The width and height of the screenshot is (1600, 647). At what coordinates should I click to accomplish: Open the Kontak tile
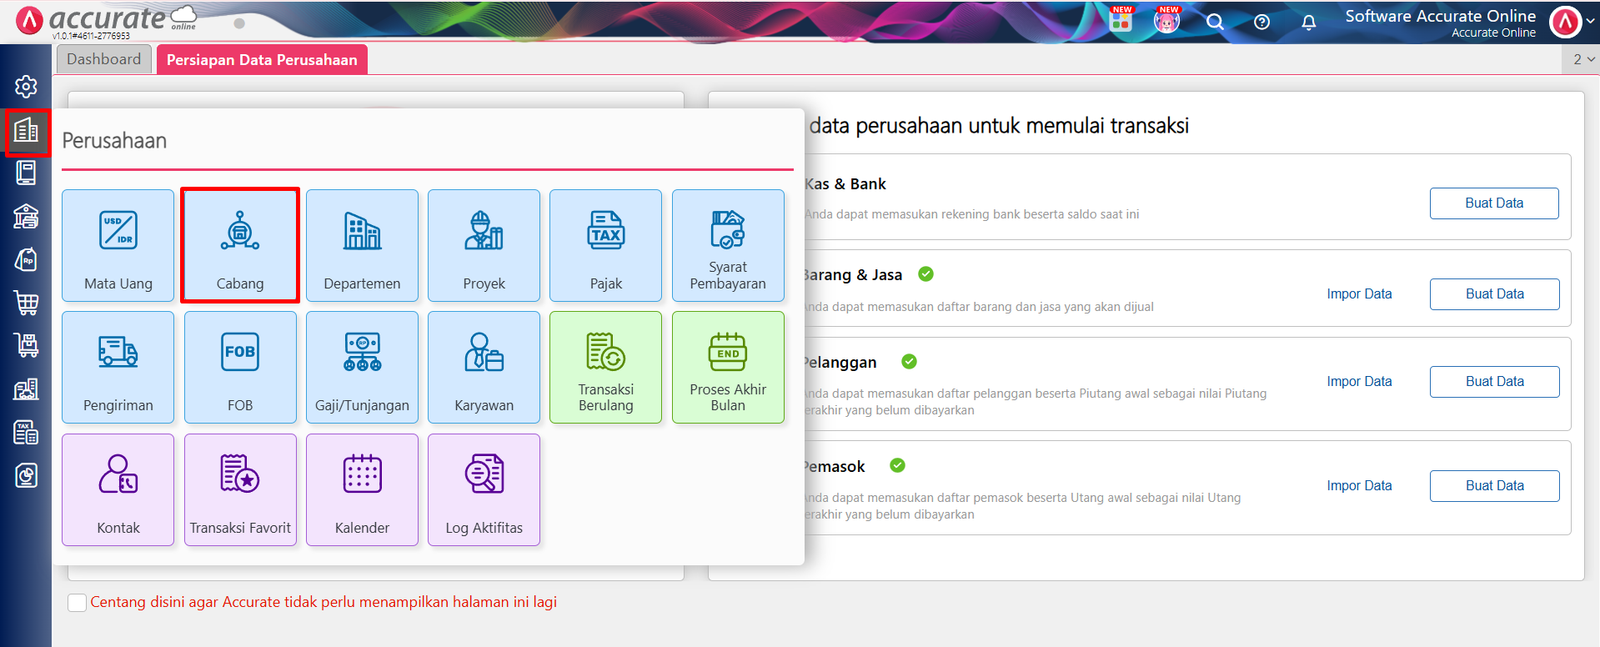[x=118, y=489]
